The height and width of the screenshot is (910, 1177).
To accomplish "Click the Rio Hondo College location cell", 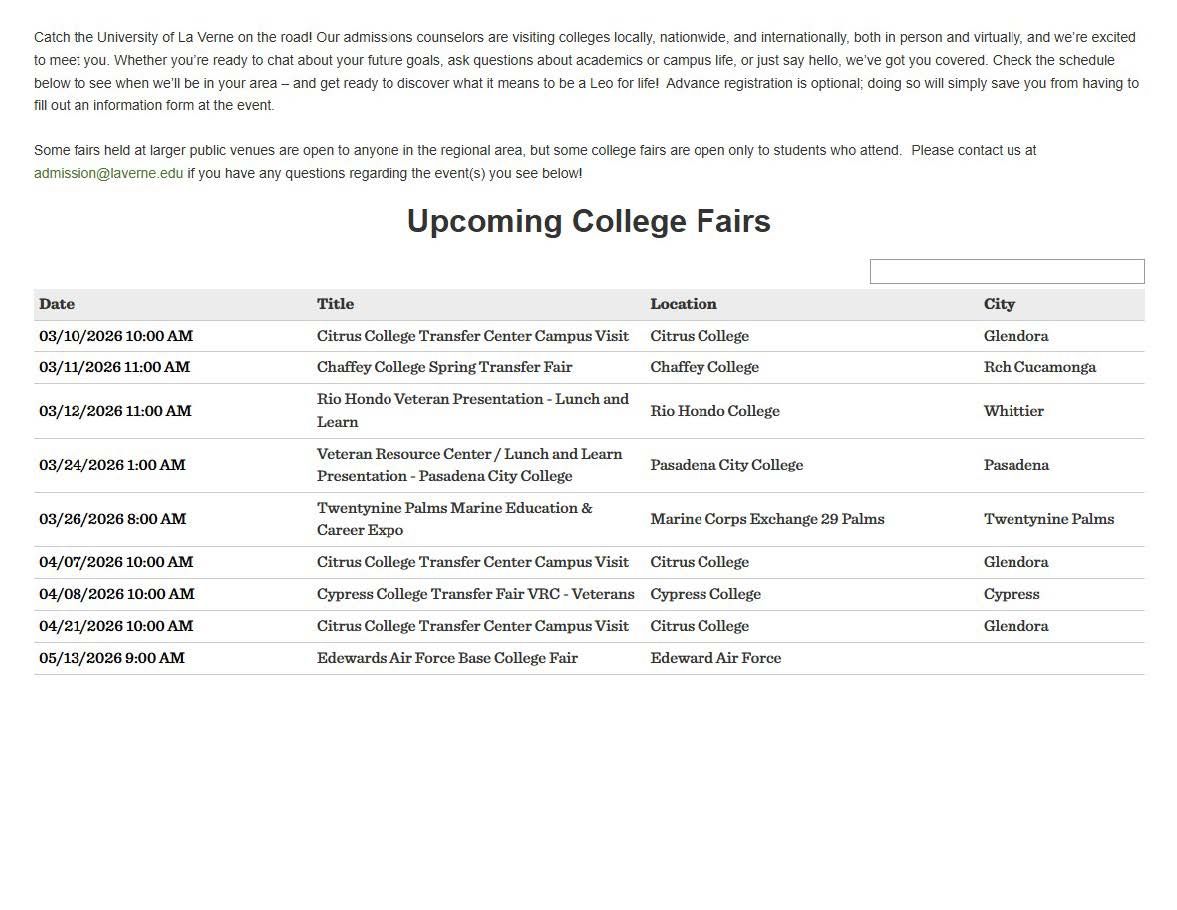I will (x=714, y=411).
